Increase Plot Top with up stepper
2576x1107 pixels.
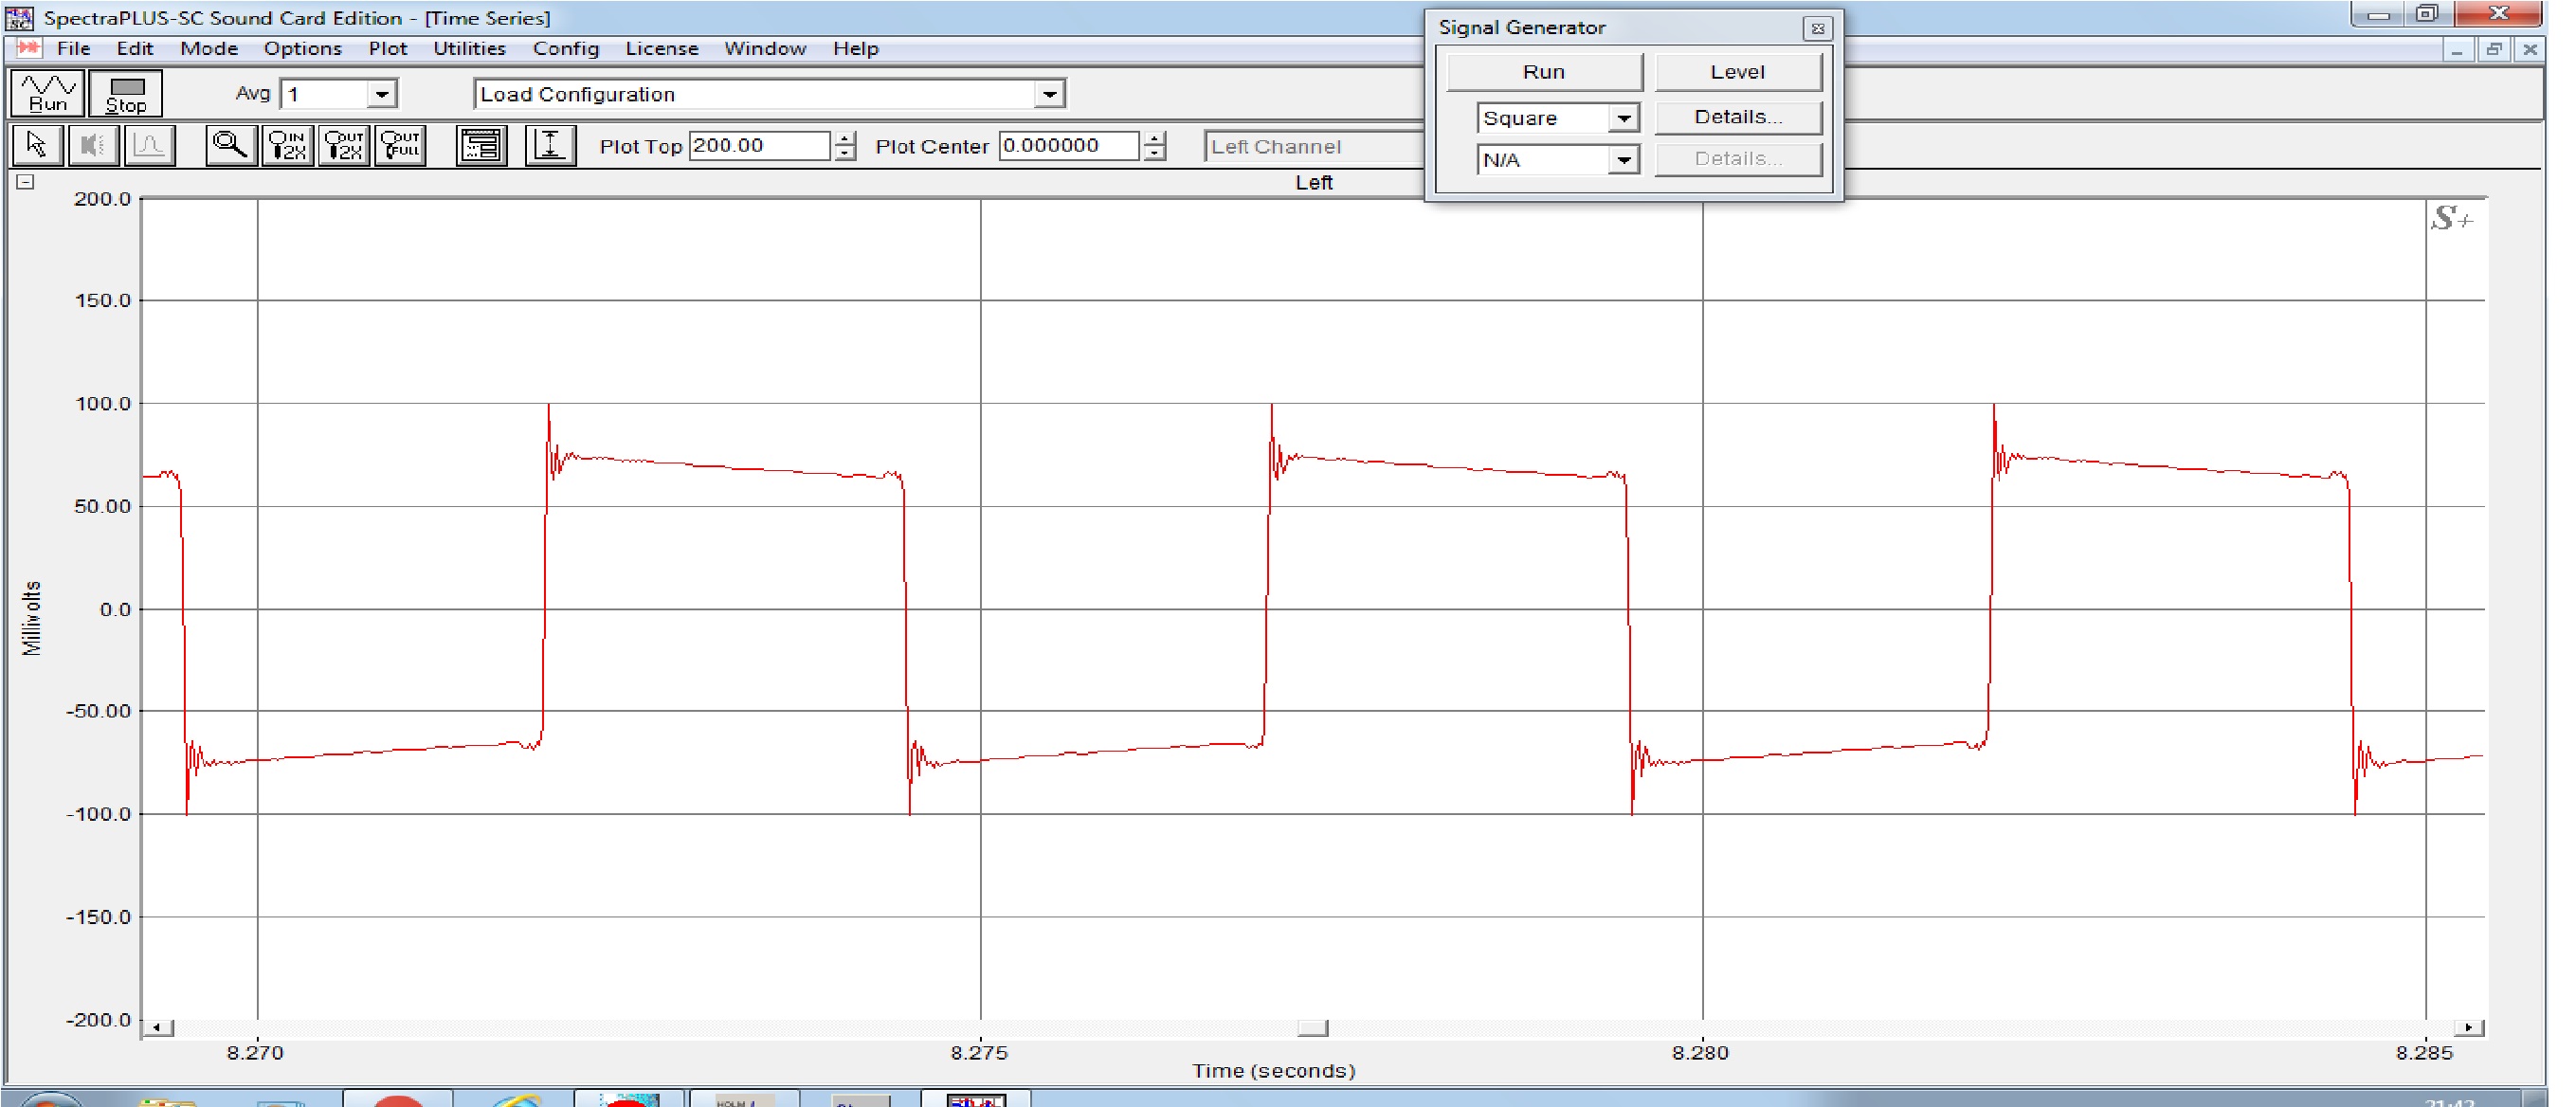[x=846, y=139]
